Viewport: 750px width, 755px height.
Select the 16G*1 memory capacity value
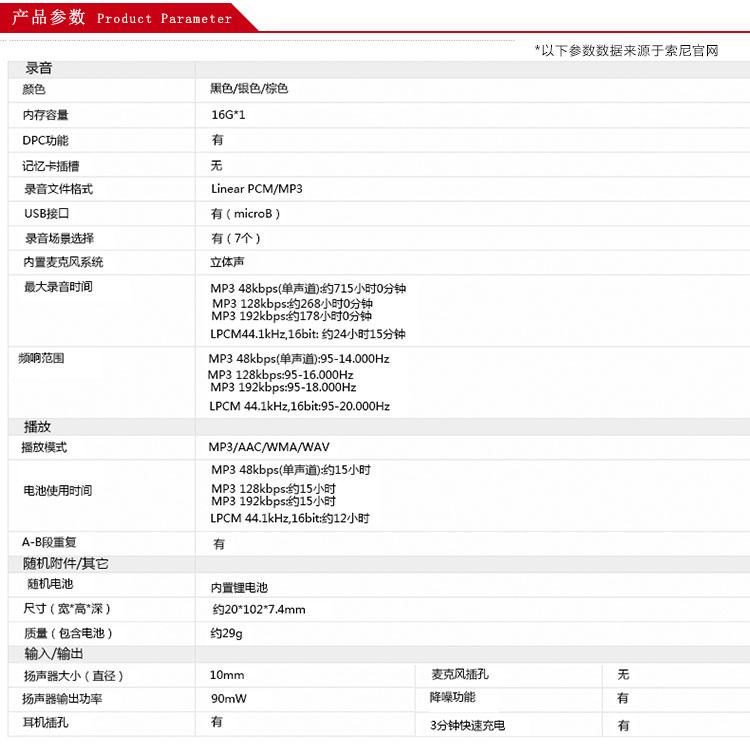[x=227, y=115]
